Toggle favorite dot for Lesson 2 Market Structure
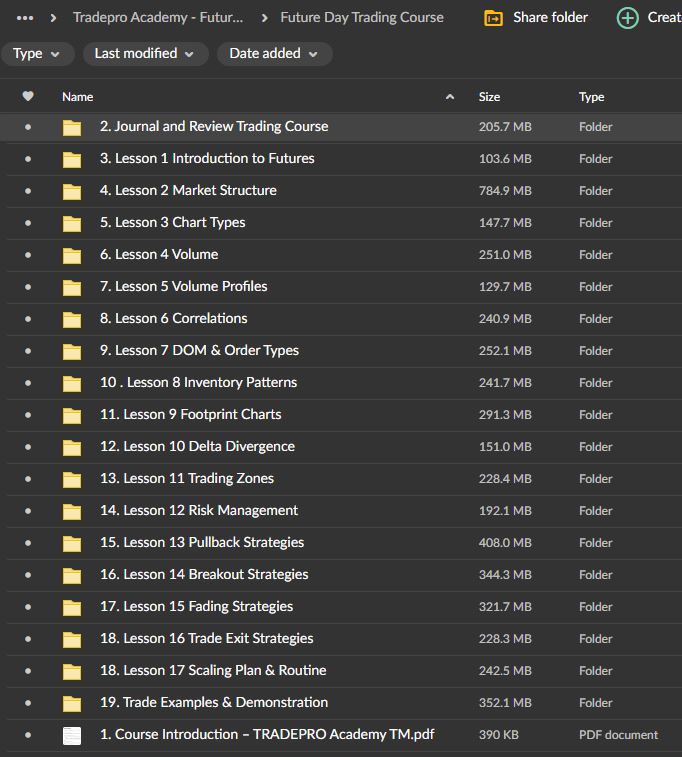Screen dimensions: 682x757 pos(28,191)
